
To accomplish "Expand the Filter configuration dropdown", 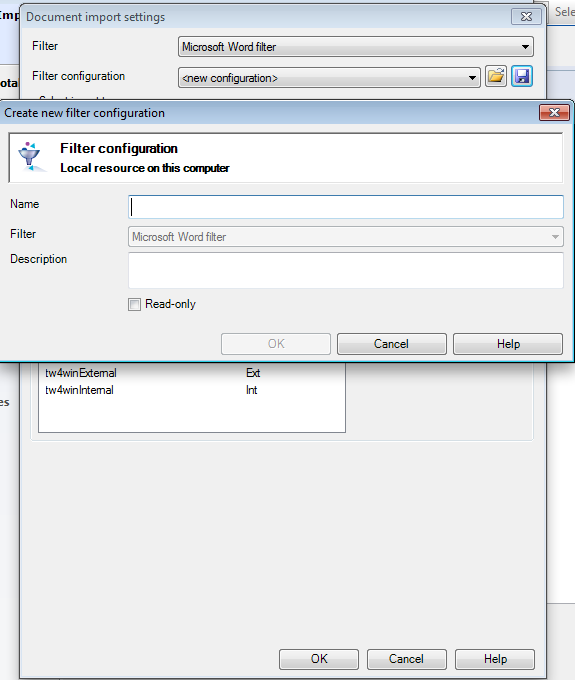I will (329, 78).
